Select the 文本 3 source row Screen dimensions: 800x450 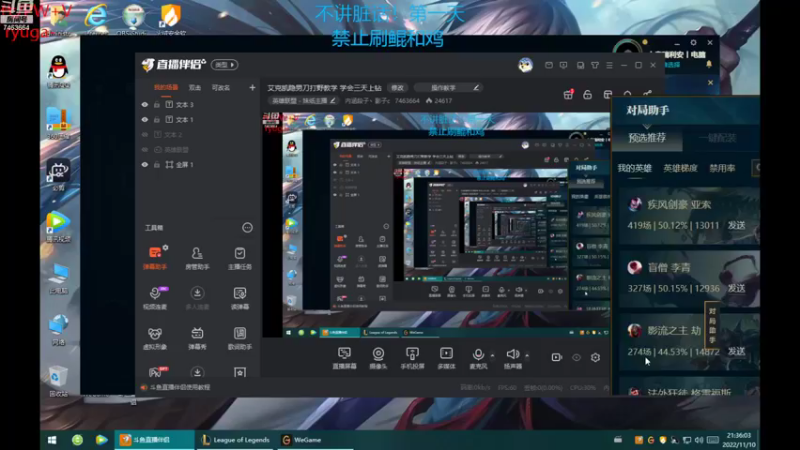click(197, 105)
